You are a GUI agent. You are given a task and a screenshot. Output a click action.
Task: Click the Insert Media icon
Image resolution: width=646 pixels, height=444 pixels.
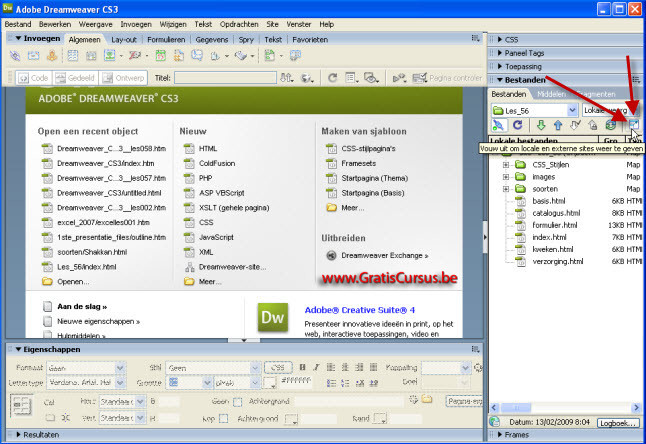(x=134, y=56)
